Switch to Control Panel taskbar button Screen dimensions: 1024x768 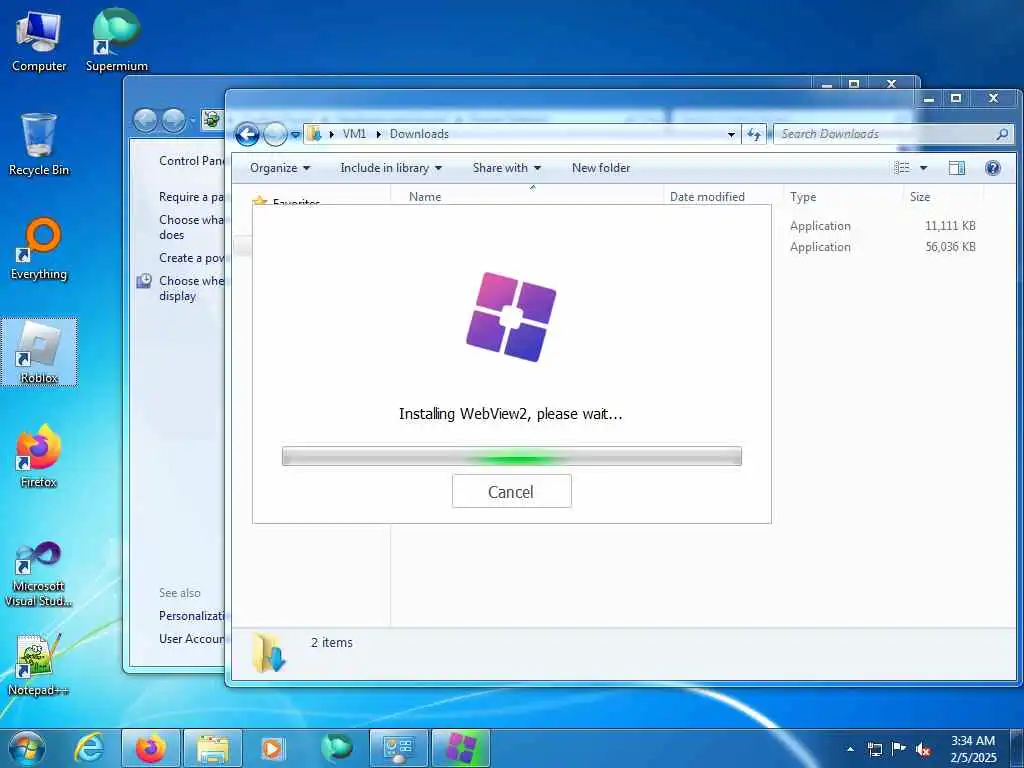(x=398, y=748)
